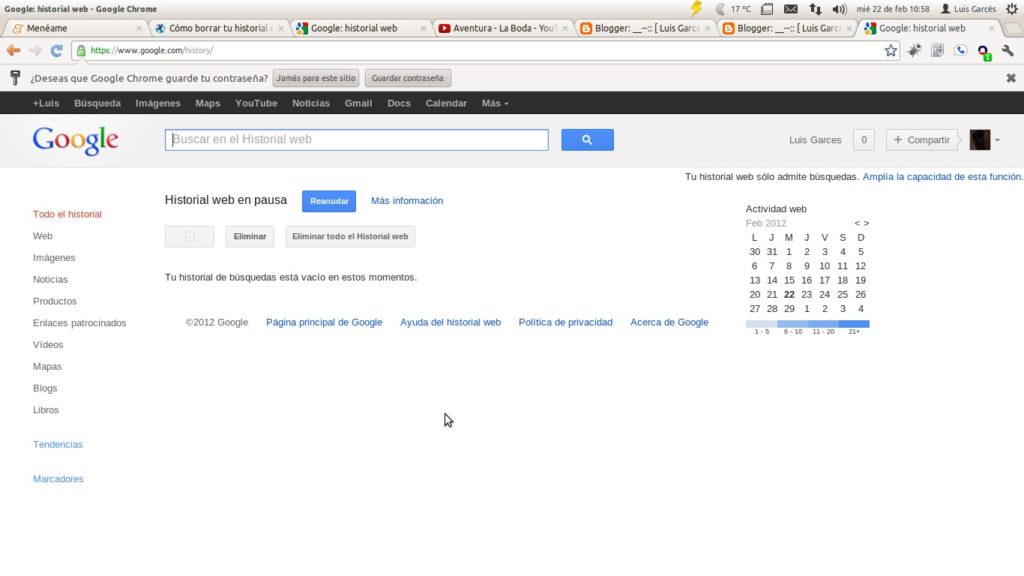Open Ayuda del historial web link
The height and width of the screenshot is (576, 1024).
pyautogui.click(x=451, y=323)
